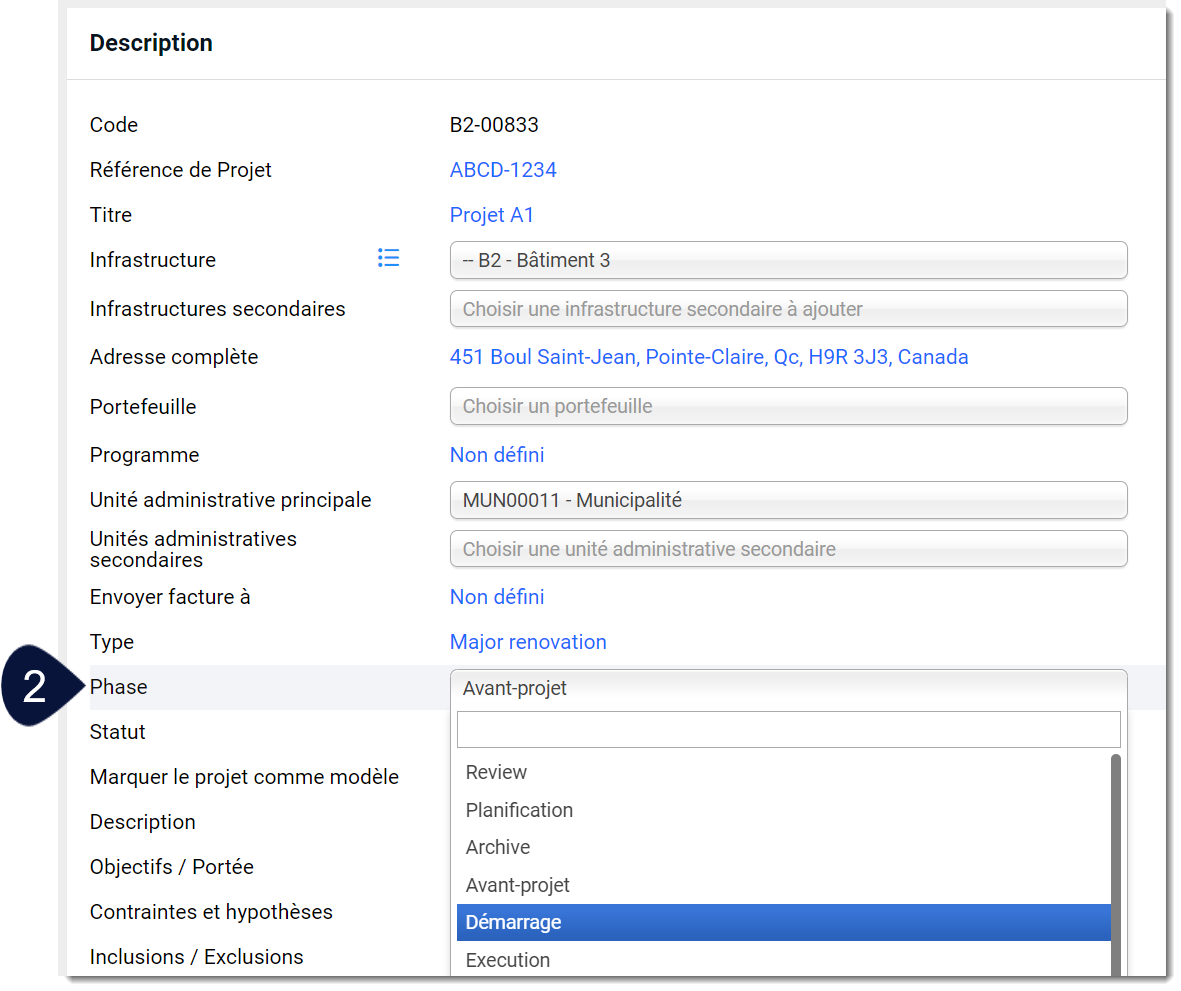Select Review in the Phase list
Viewport: 1181px width, 991px height.
[x=783, y=773]
